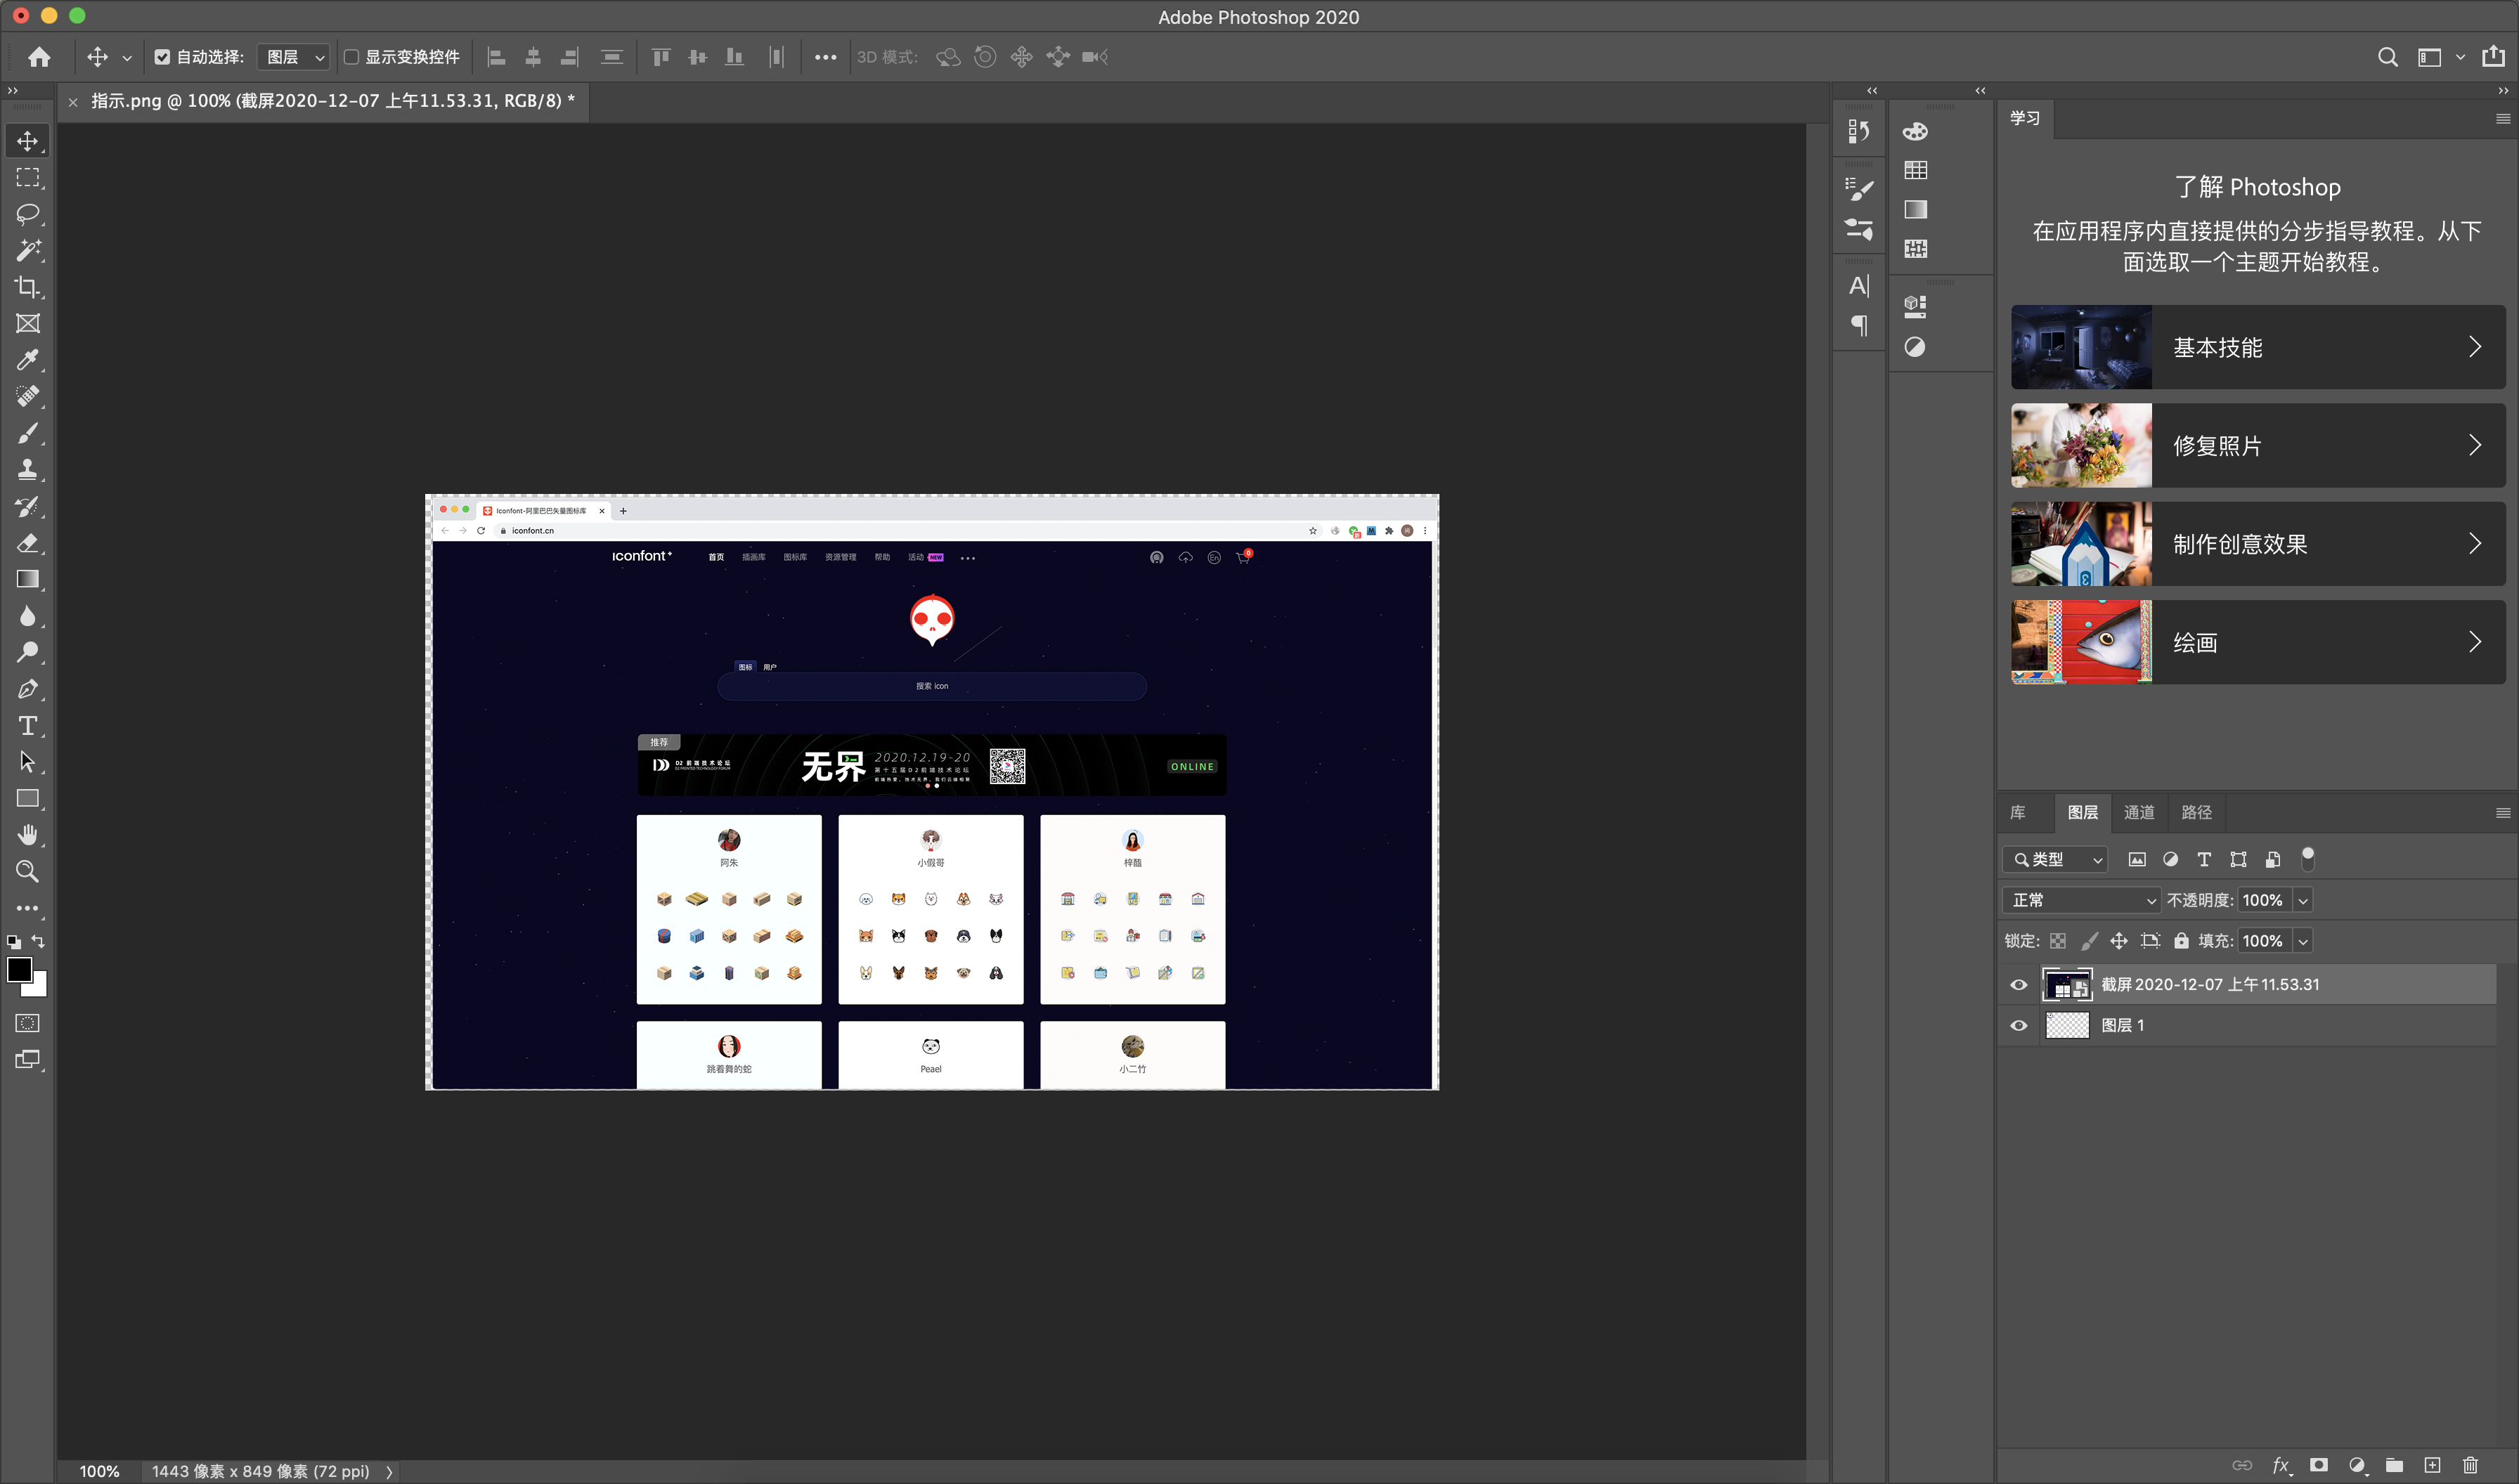The height and width of the screenshot is (1484, 2519).
Task: Select the Lasso tool
Action: click(28, 214)
